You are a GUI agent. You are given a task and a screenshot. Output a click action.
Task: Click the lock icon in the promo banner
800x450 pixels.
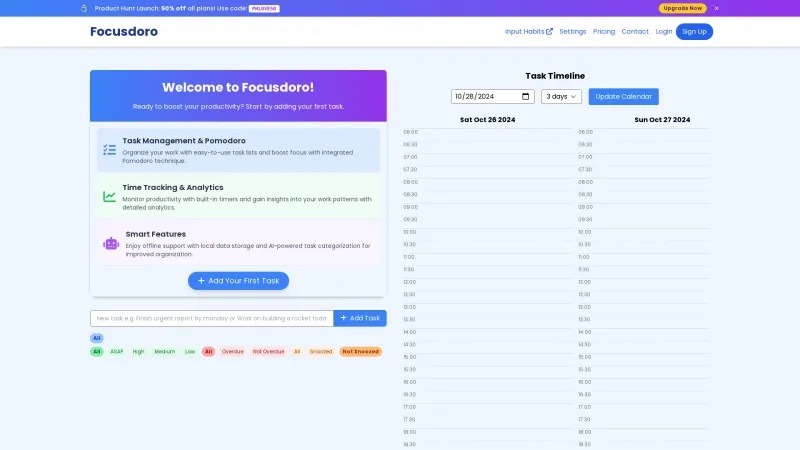click(84, 8)
